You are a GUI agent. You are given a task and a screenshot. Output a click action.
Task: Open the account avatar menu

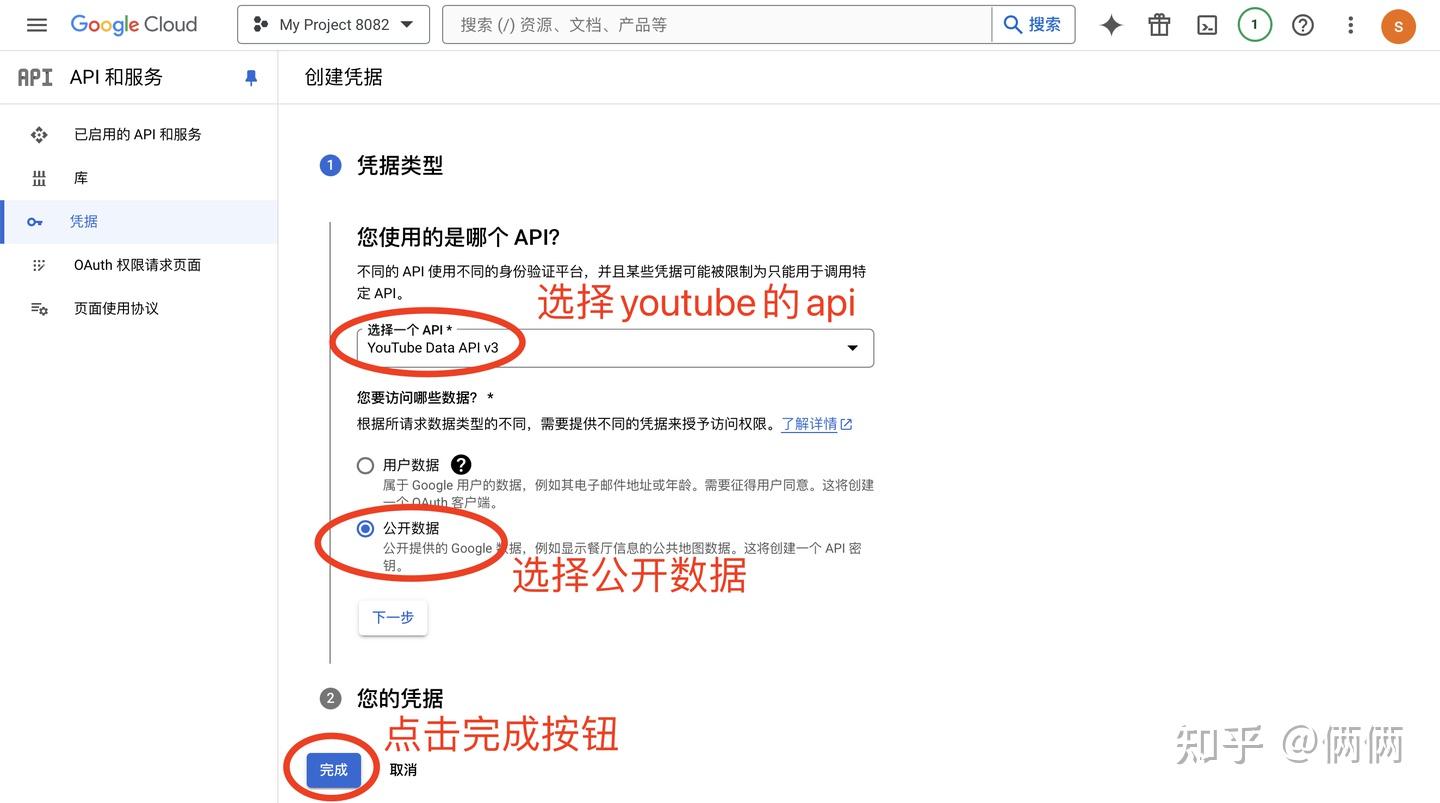click(1398, 25)
